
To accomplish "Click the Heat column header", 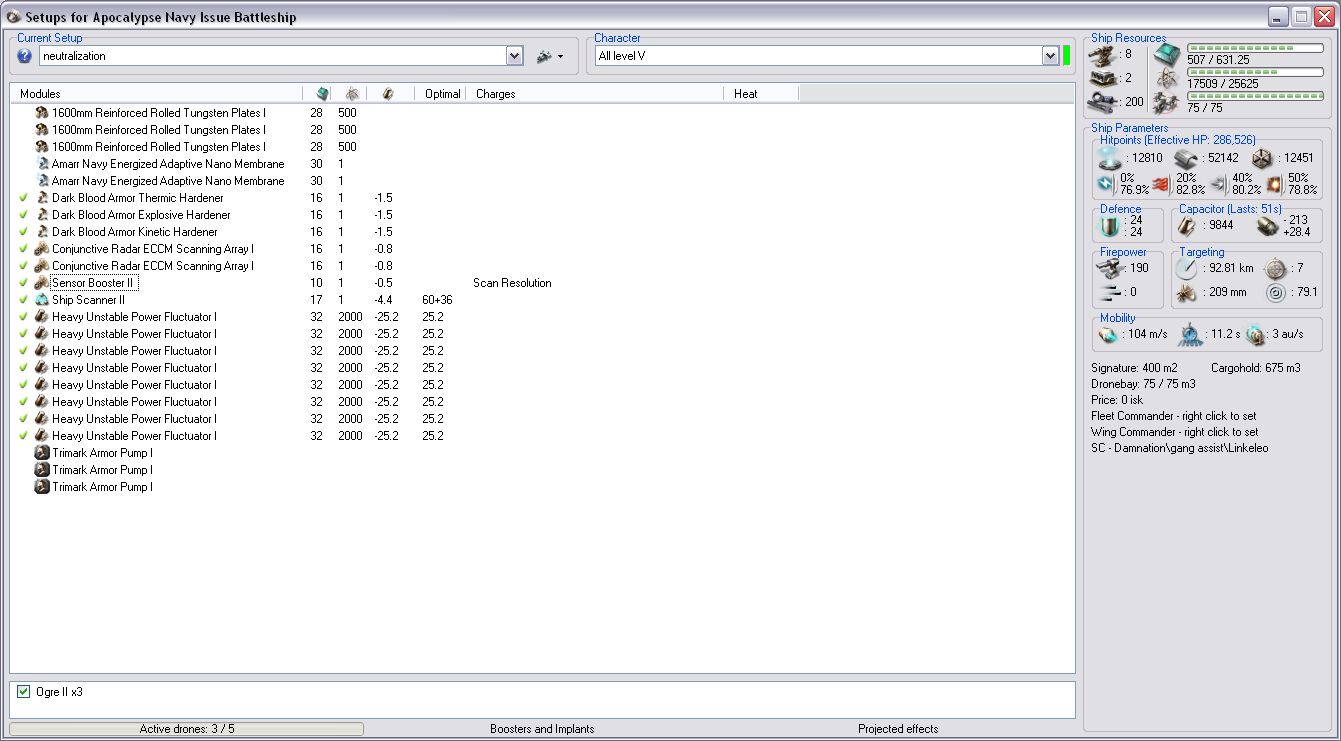I will click(x=761, y=93).
